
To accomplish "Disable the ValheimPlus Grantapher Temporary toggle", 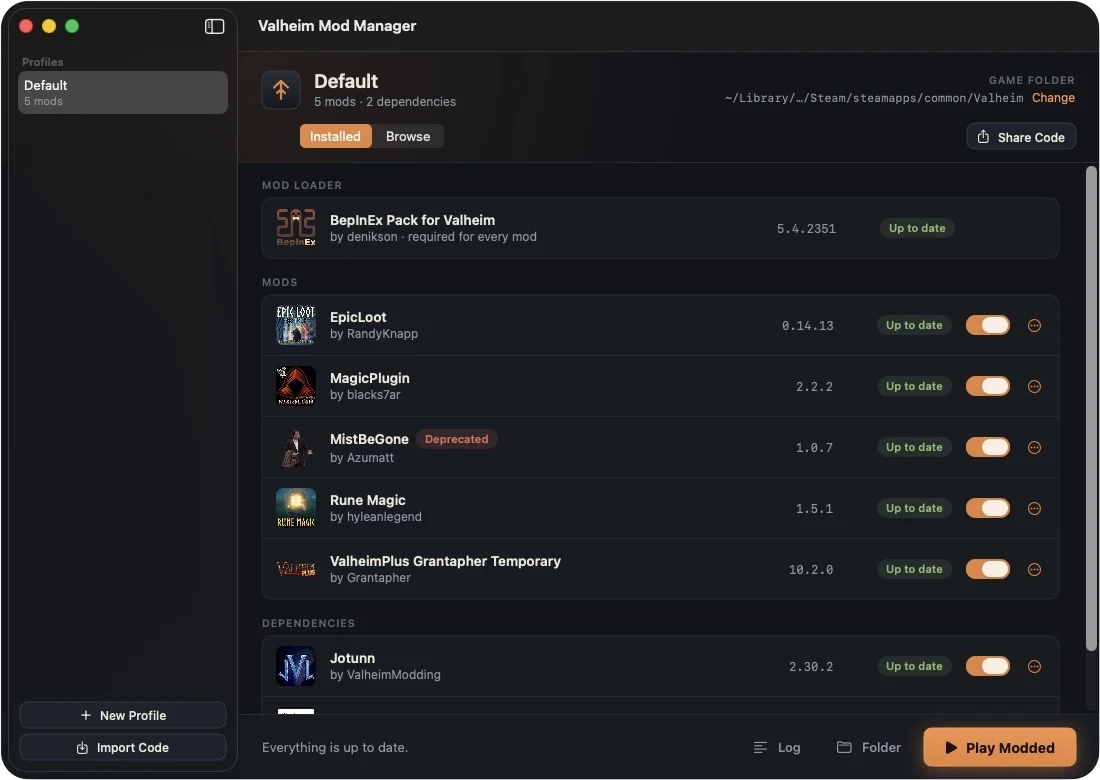I will click(988, 570).
